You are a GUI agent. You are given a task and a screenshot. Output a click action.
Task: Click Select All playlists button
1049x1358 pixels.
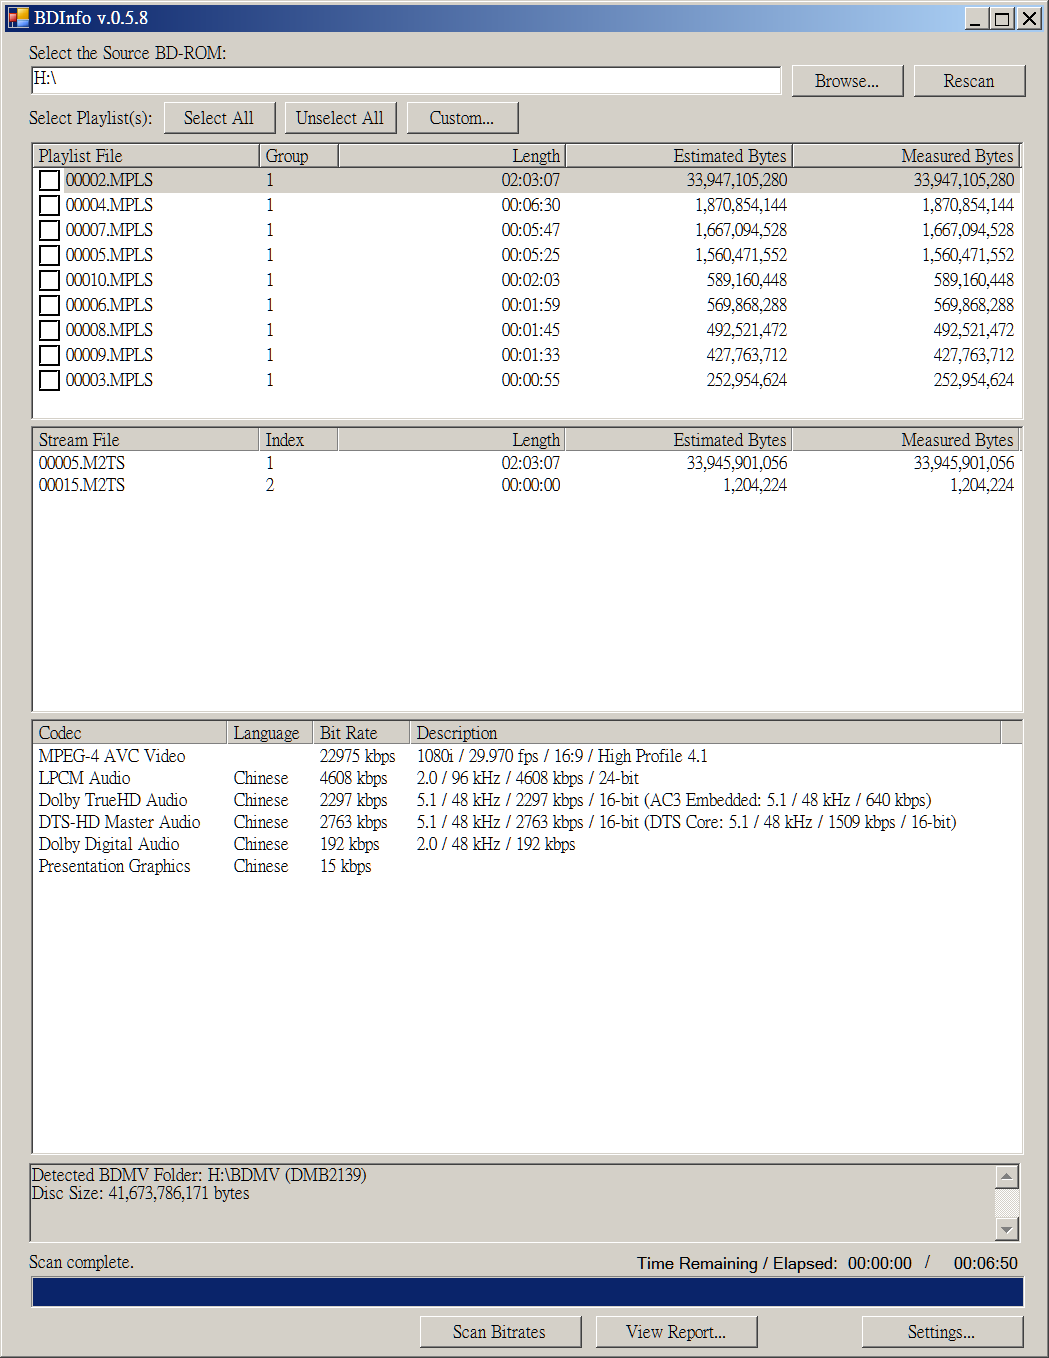pyautogui.click(x=218, y=118)
